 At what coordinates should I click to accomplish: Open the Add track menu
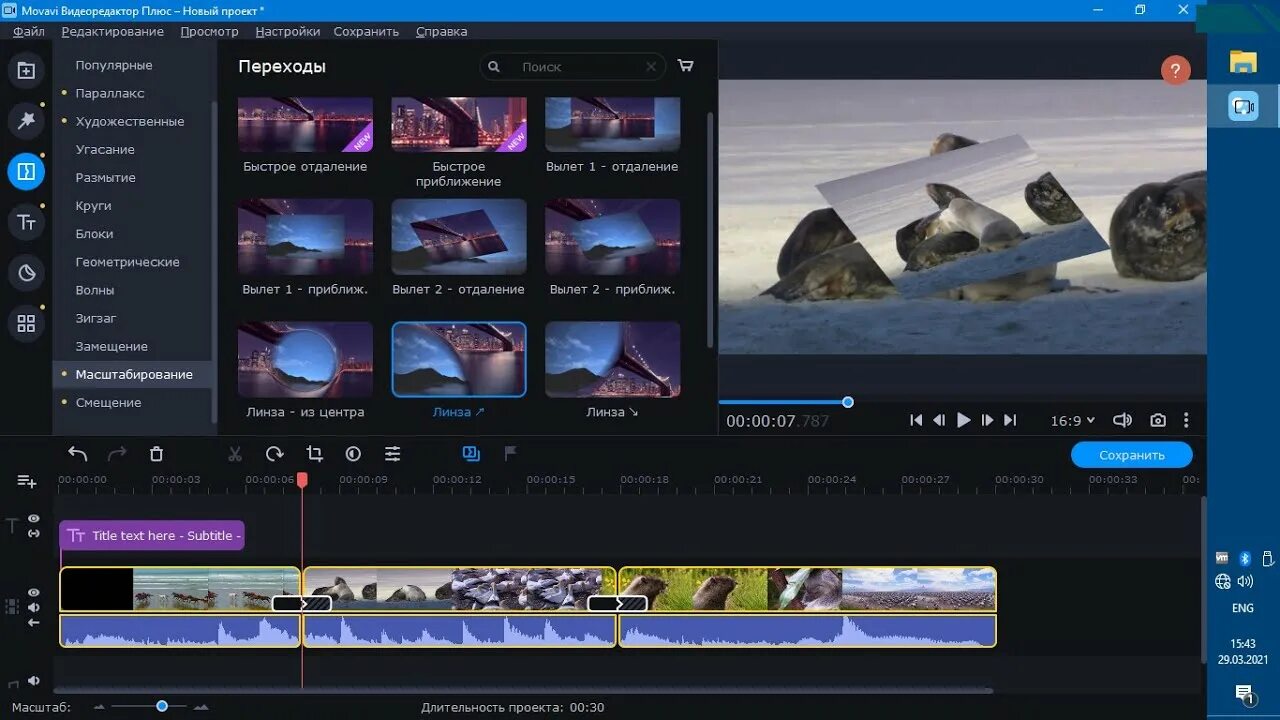click(x=27, y=481)
